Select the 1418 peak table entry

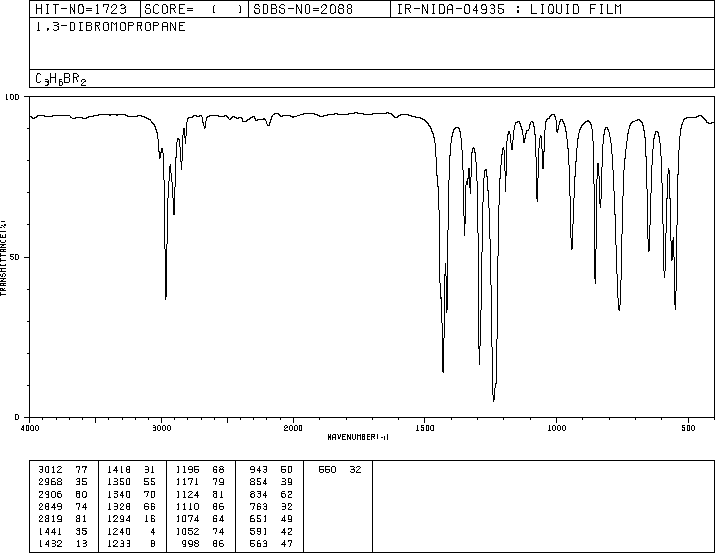point(131,470)
